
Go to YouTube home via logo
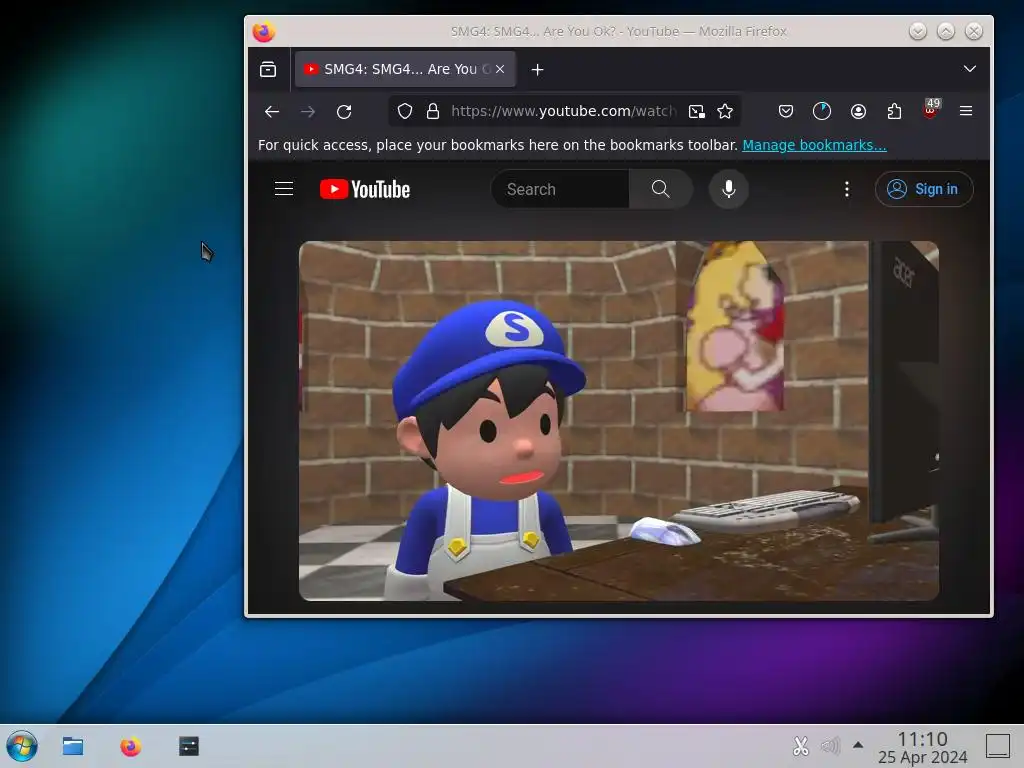pos(365,189)
